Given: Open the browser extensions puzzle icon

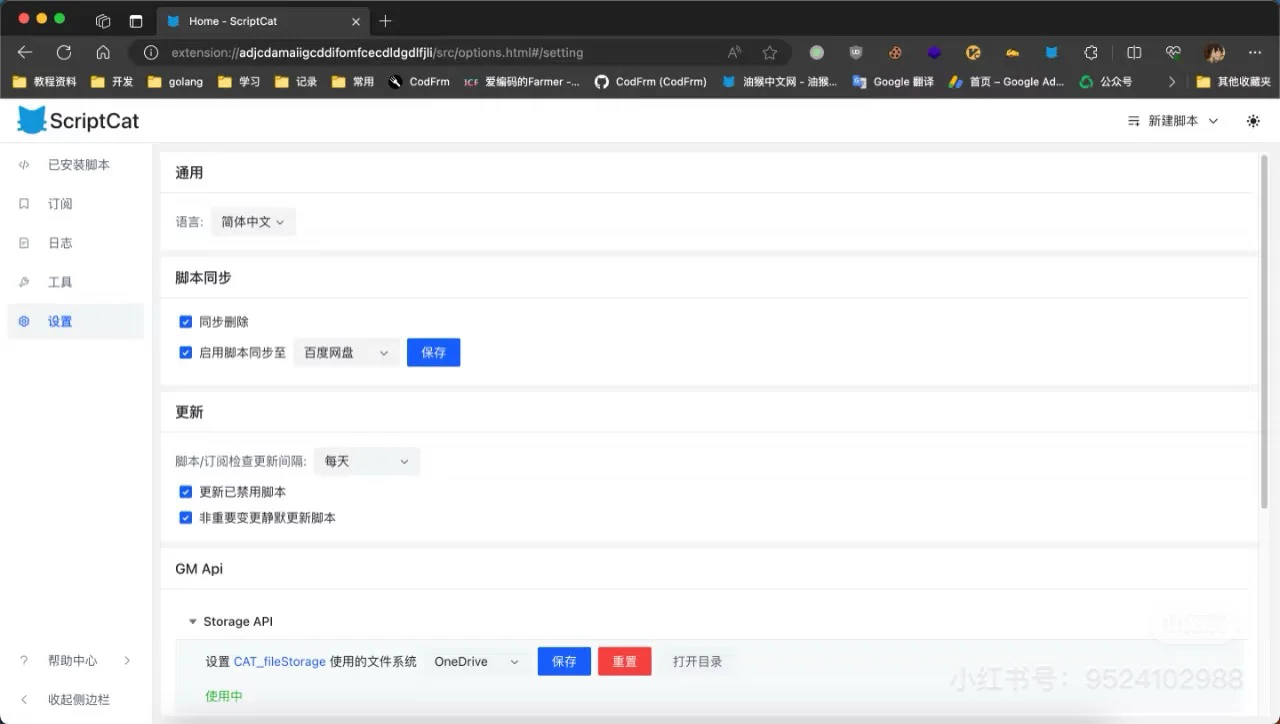Looking at the screenshot, I should point(1091,52).
